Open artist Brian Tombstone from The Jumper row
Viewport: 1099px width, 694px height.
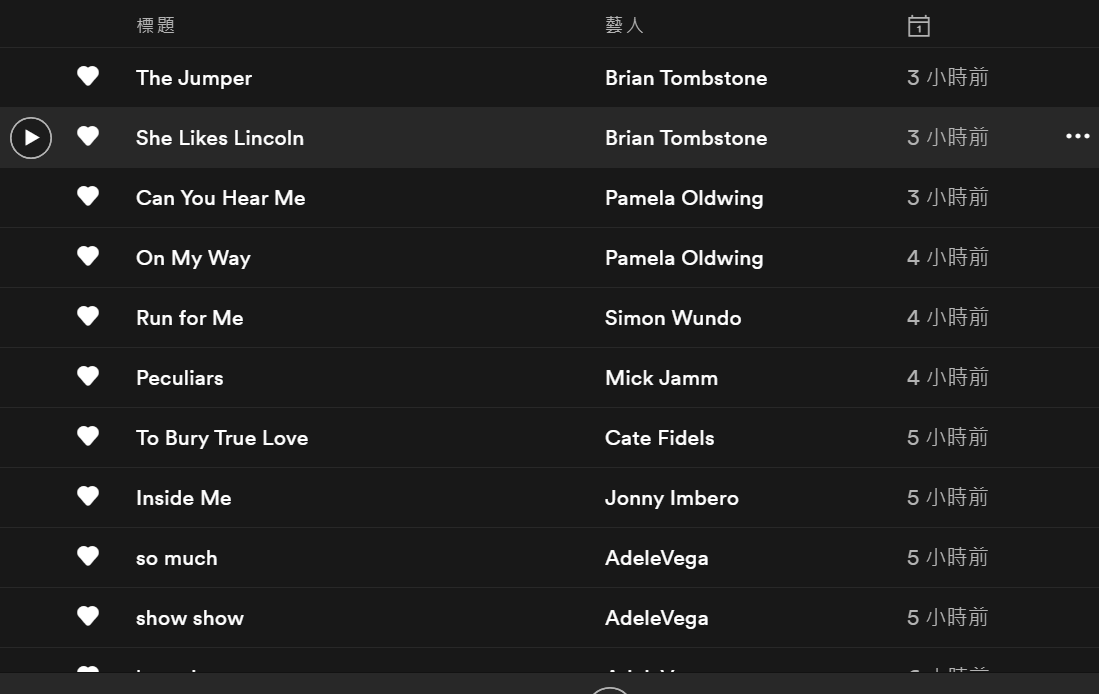point(686,78)
